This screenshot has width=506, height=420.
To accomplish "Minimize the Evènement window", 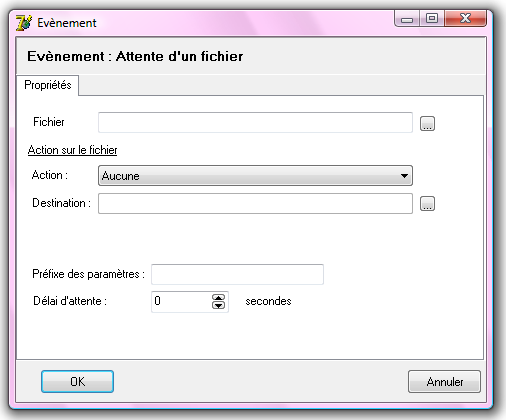I will [x=407, y=19].
